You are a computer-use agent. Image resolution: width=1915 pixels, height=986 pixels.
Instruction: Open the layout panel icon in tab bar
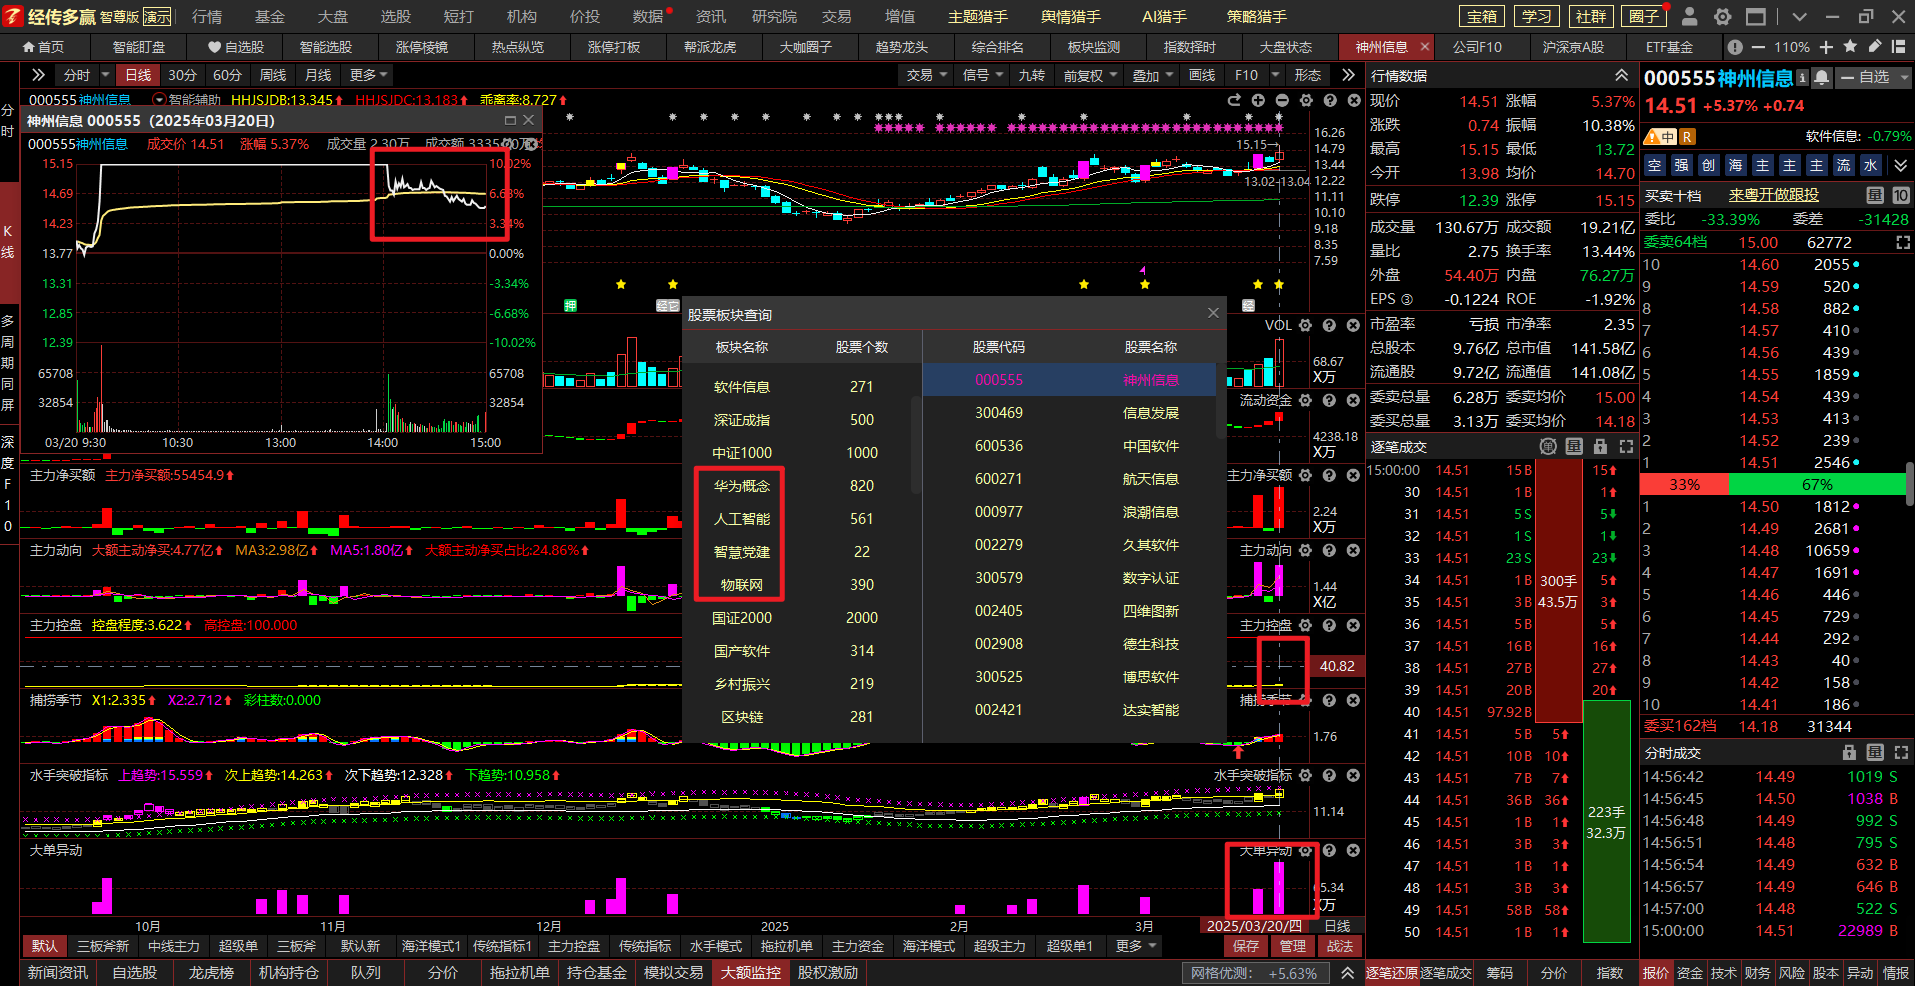[1898, 47]
